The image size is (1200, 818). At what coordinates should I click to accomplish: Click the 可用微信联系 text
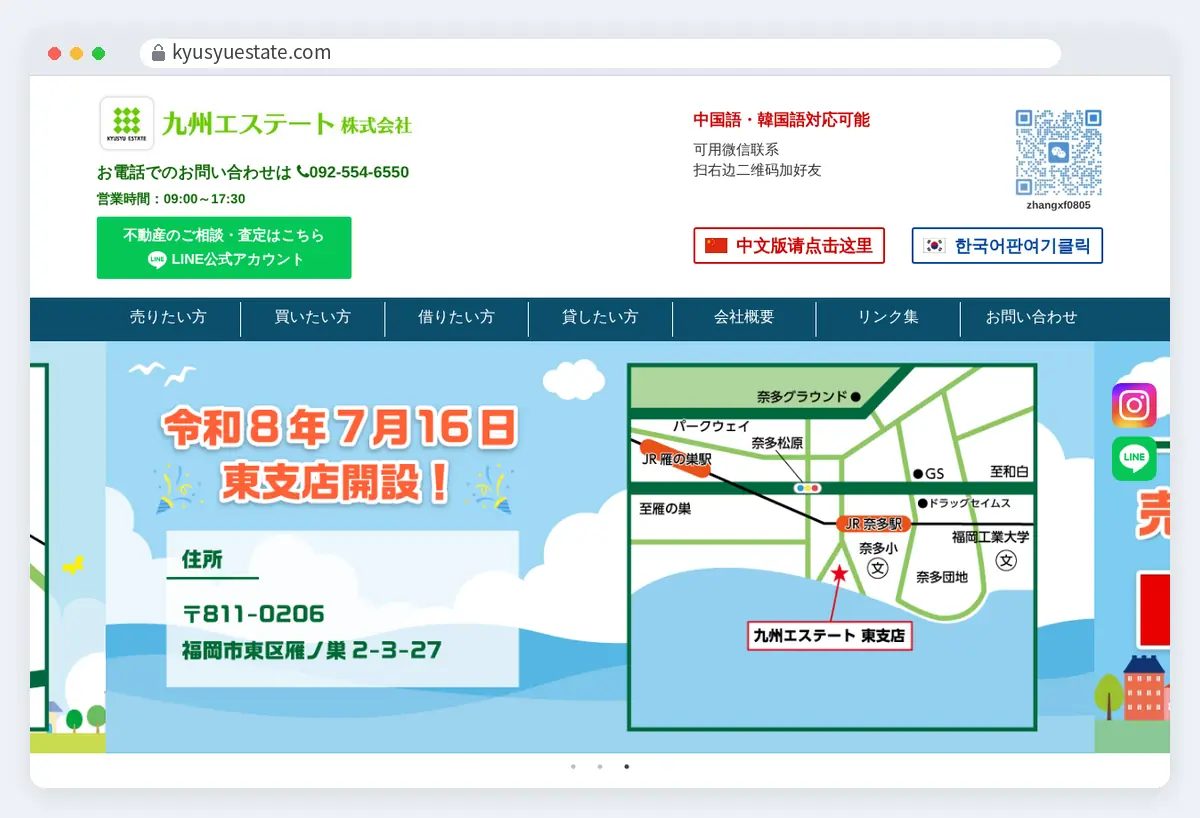coord(736,150)
